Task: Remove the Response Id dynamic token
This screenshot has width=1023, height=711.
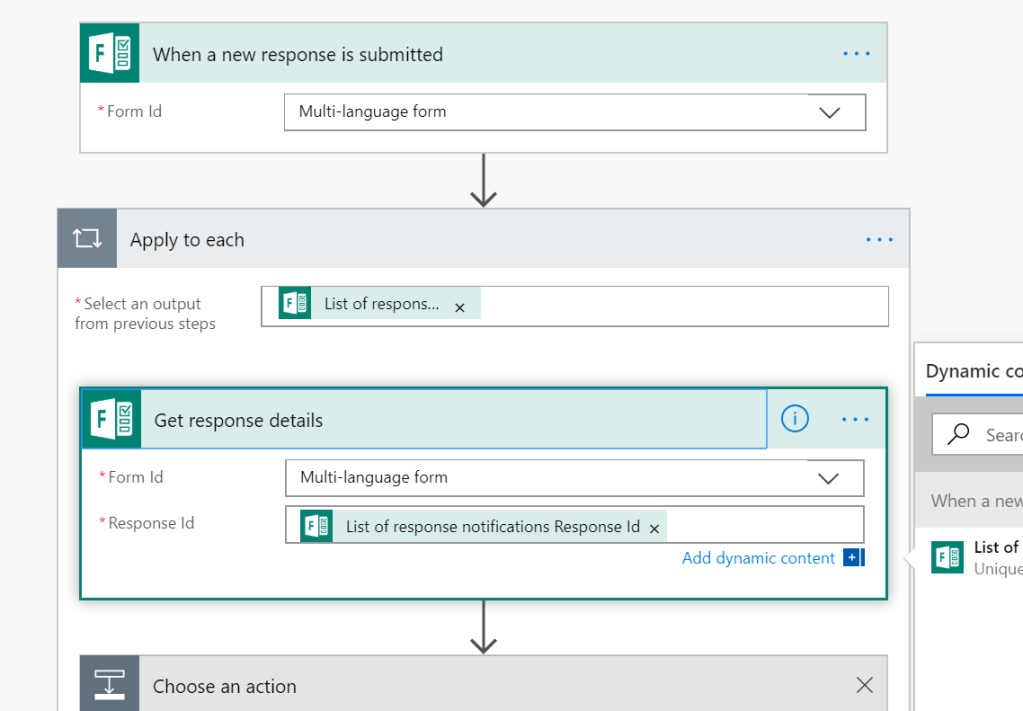Action: pos(655,528)
